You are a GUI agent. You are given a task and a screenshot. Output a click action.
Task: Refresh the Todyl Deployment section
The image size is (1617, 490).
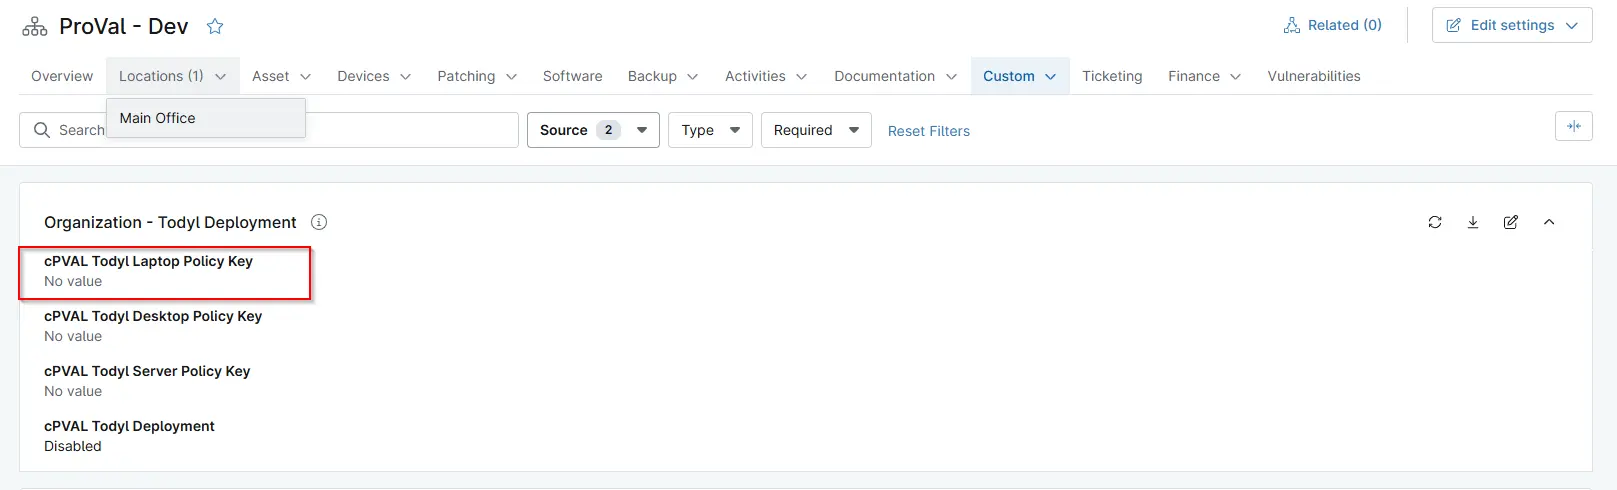(x=1435, y=222)
